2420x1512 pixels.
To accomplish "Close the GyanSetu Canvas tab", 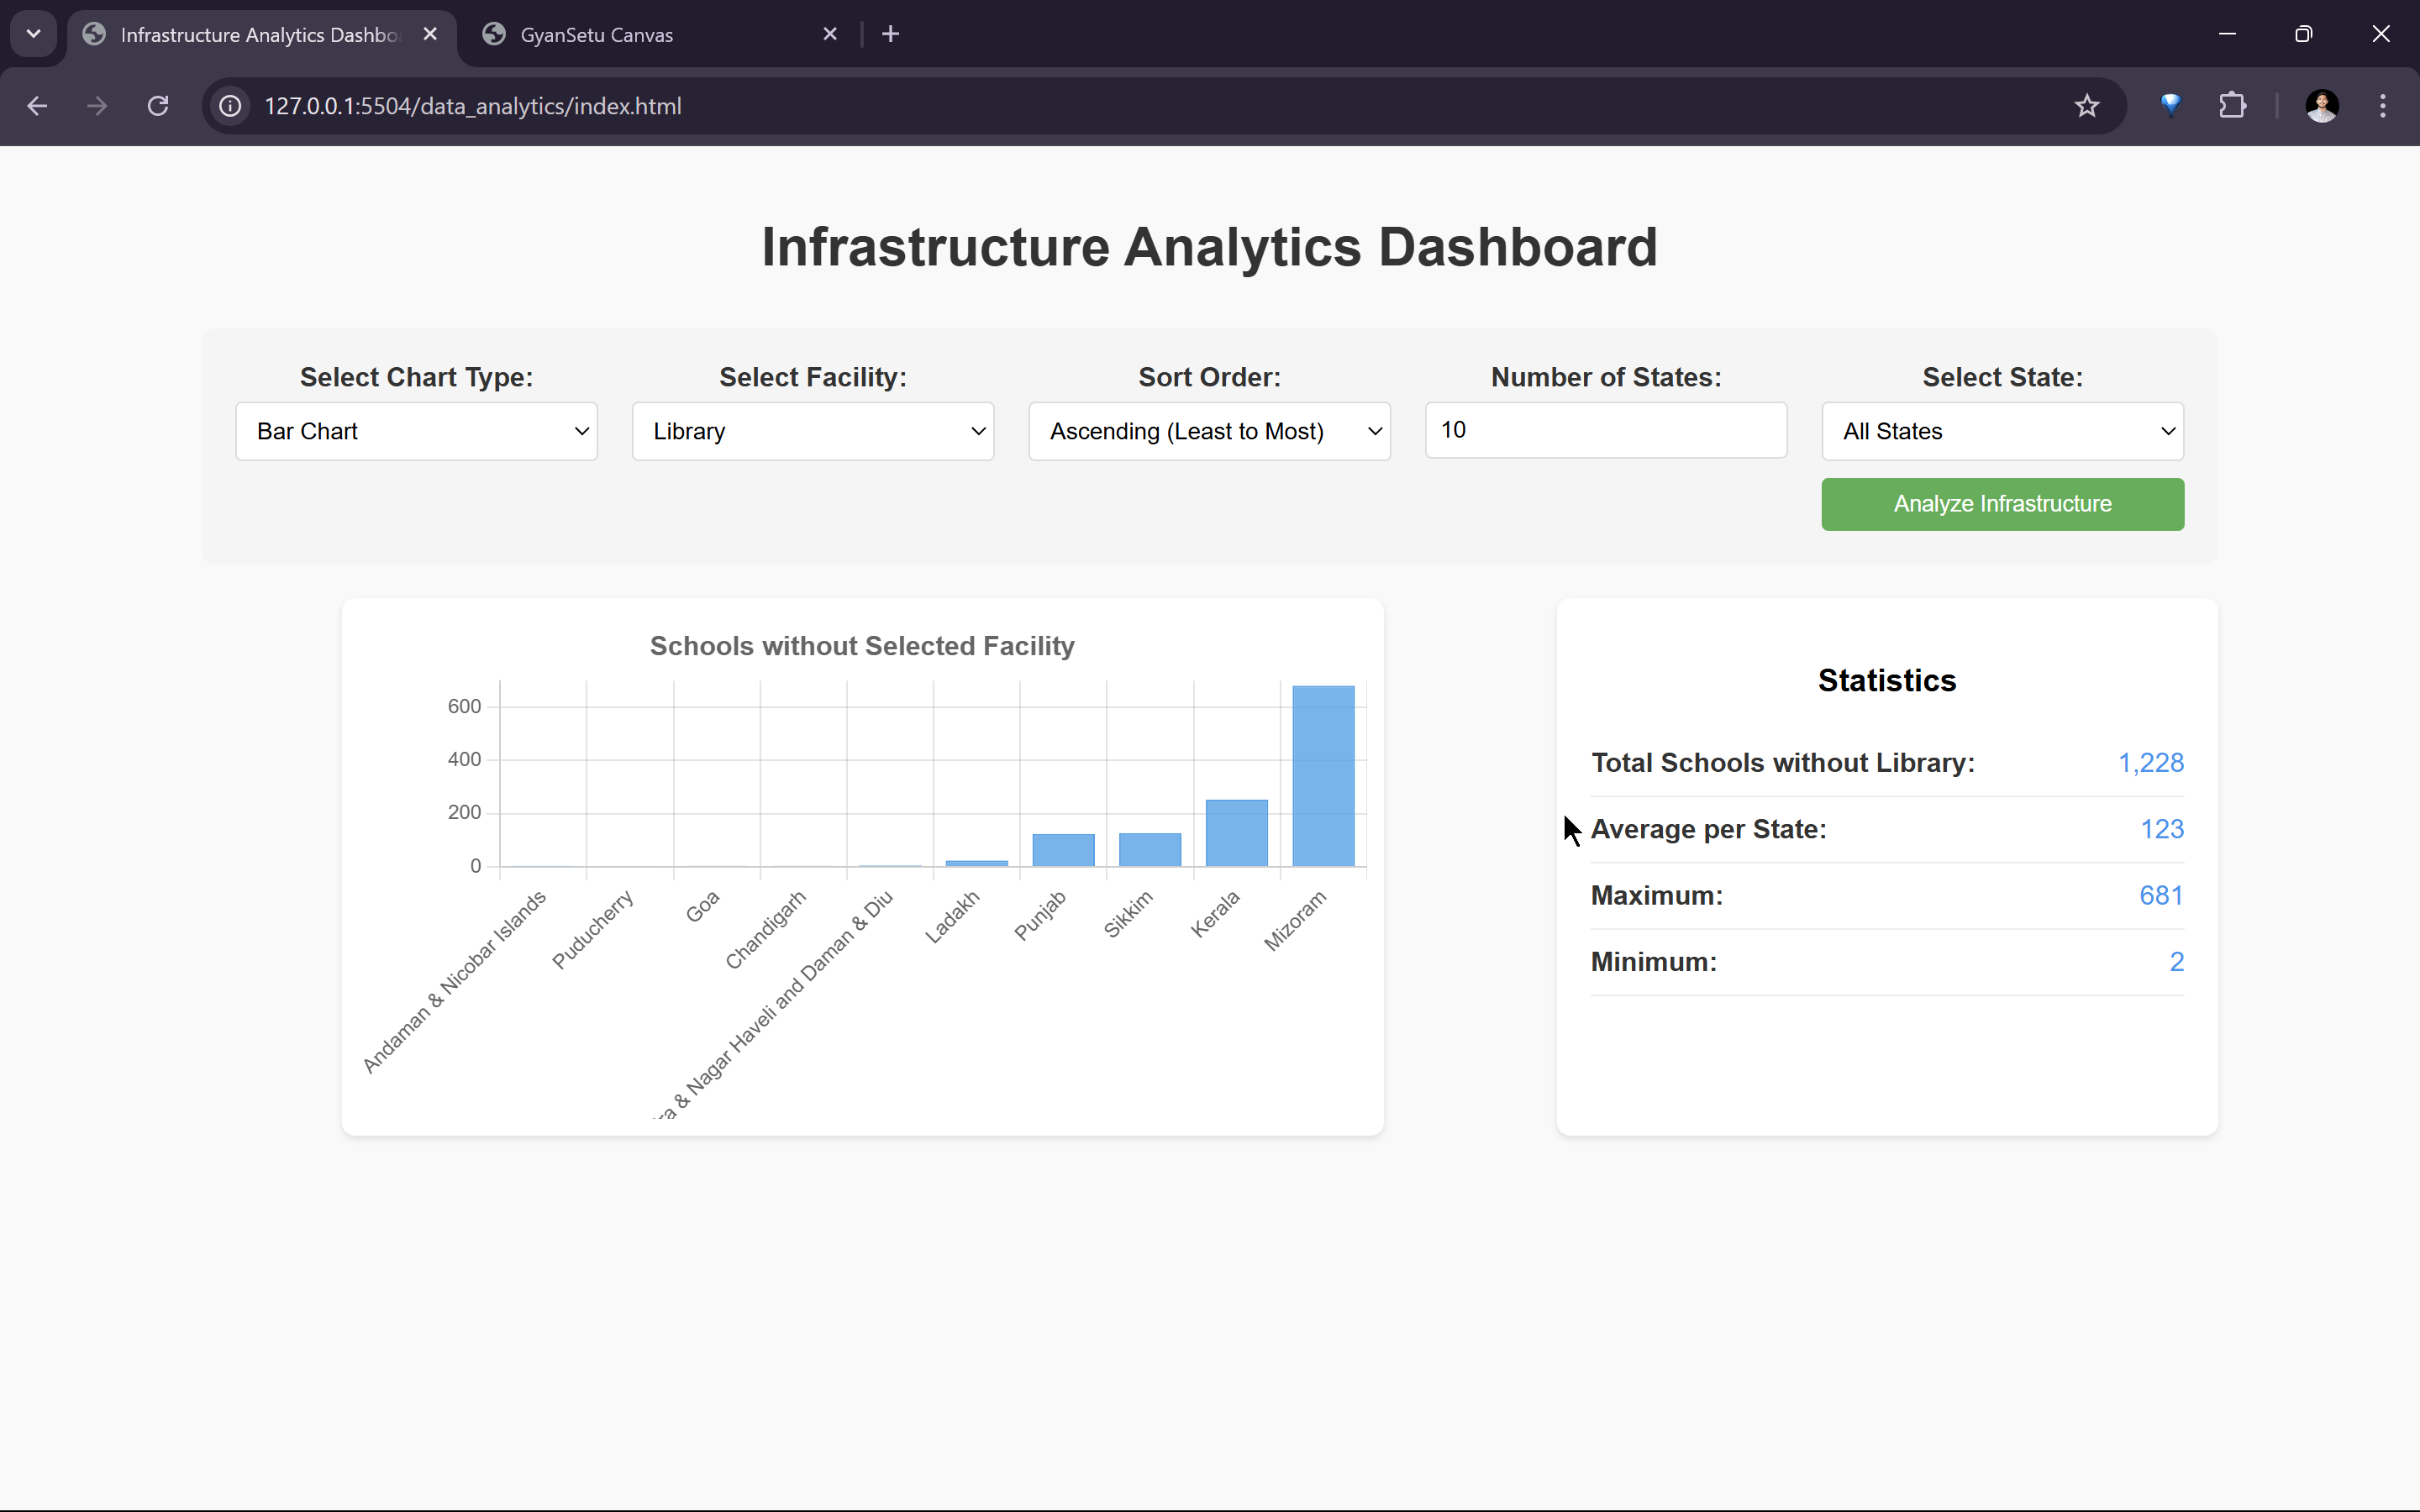I will [830, 34].
